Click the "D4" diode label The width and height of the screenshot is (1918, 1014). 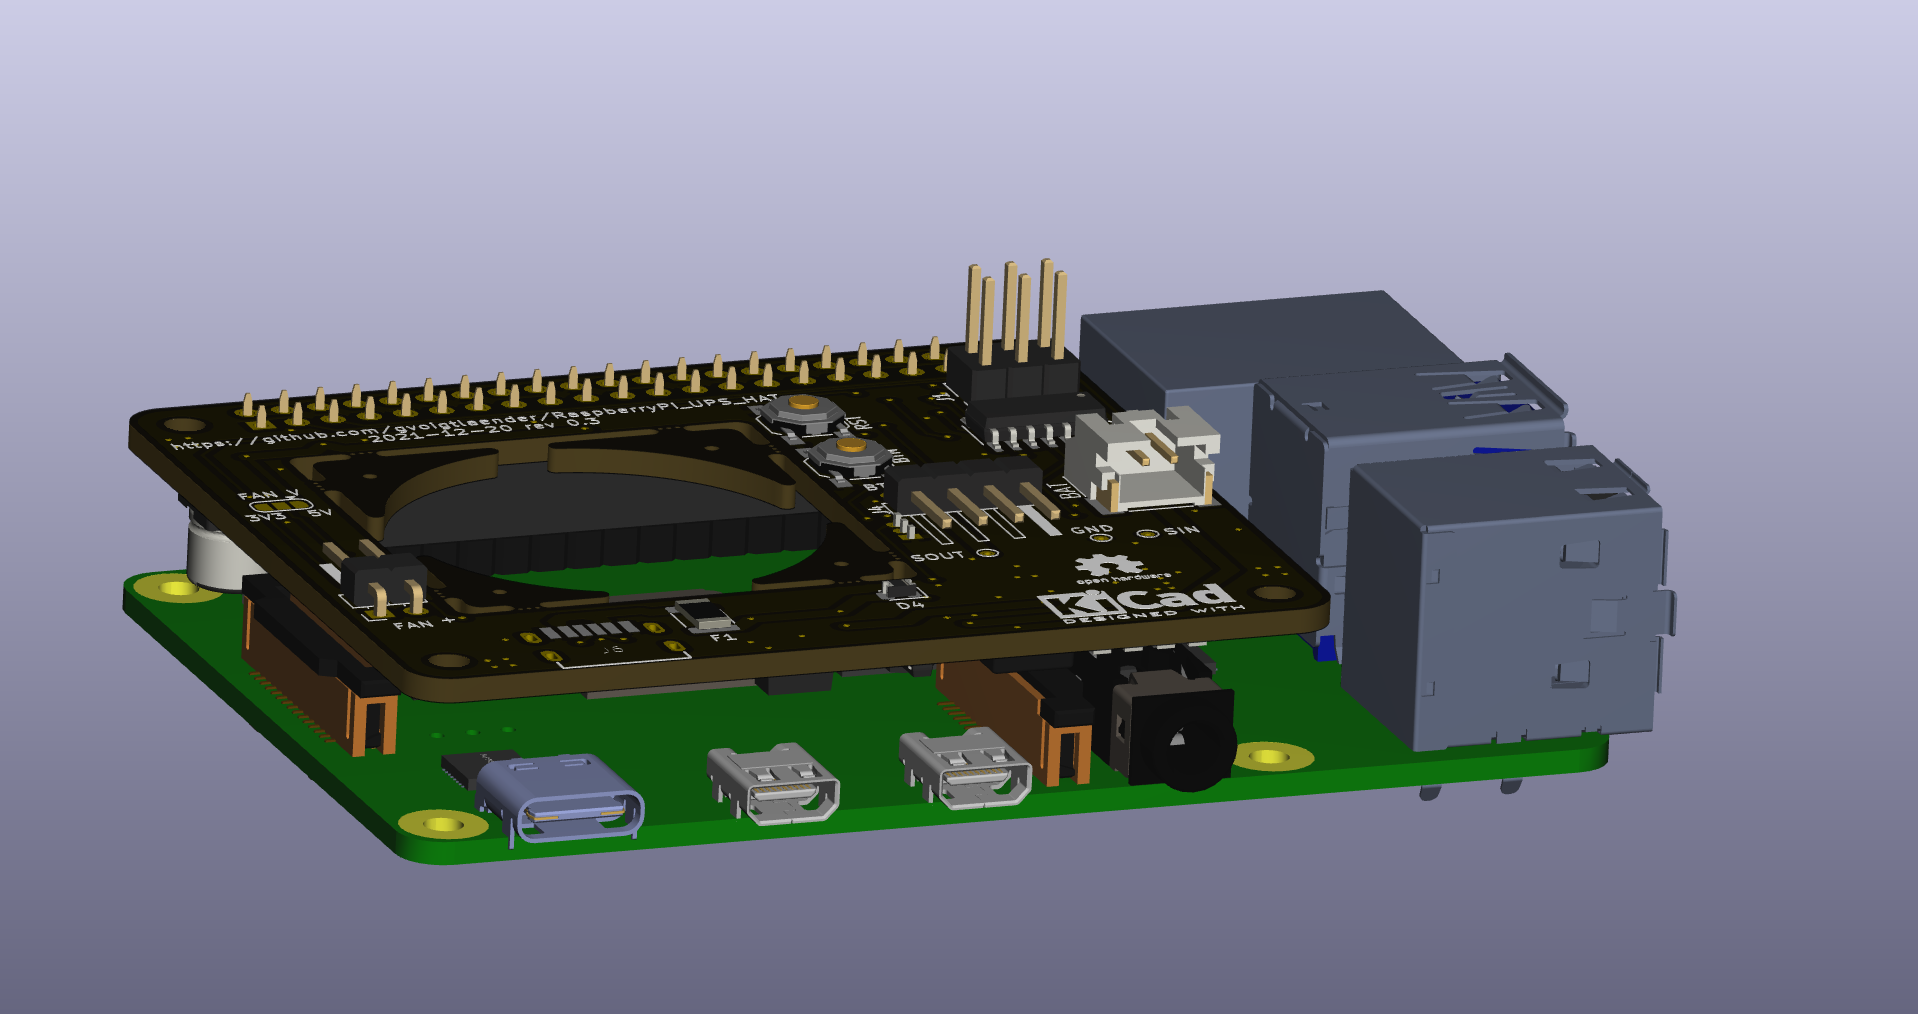(x=910, y=605)
